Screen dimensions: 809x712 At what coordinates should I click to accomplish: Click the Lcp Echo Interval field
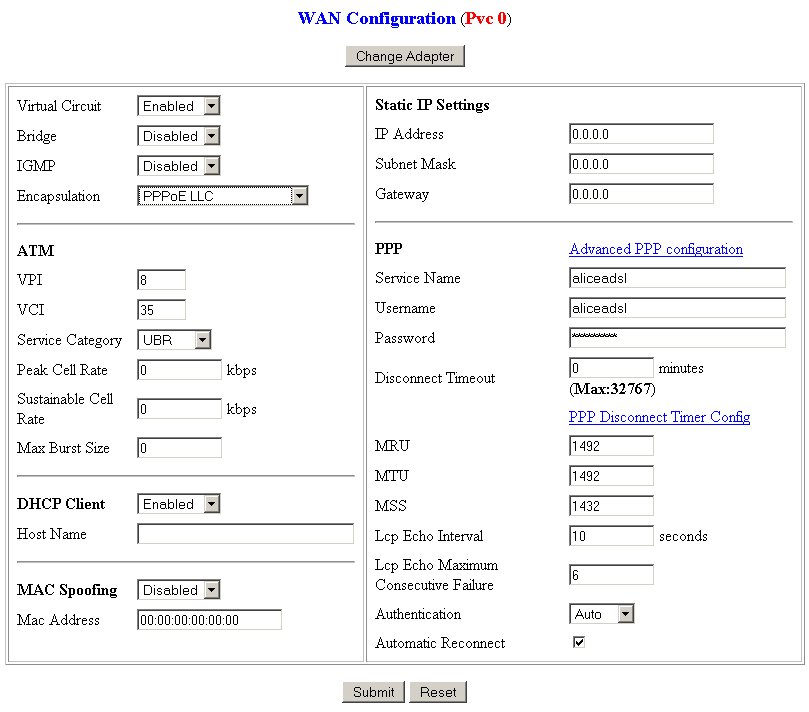[611, 536]
